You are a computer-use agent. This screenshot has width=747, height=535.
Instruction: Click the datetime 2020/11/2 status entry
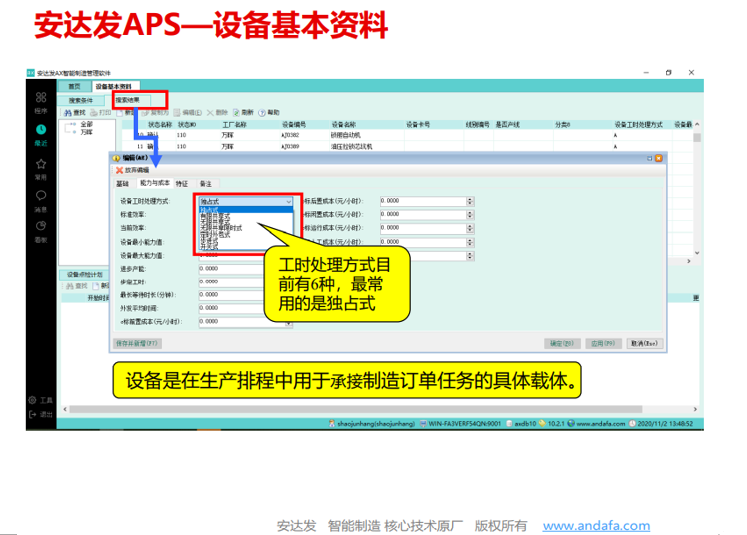click(x=661, y=424)
